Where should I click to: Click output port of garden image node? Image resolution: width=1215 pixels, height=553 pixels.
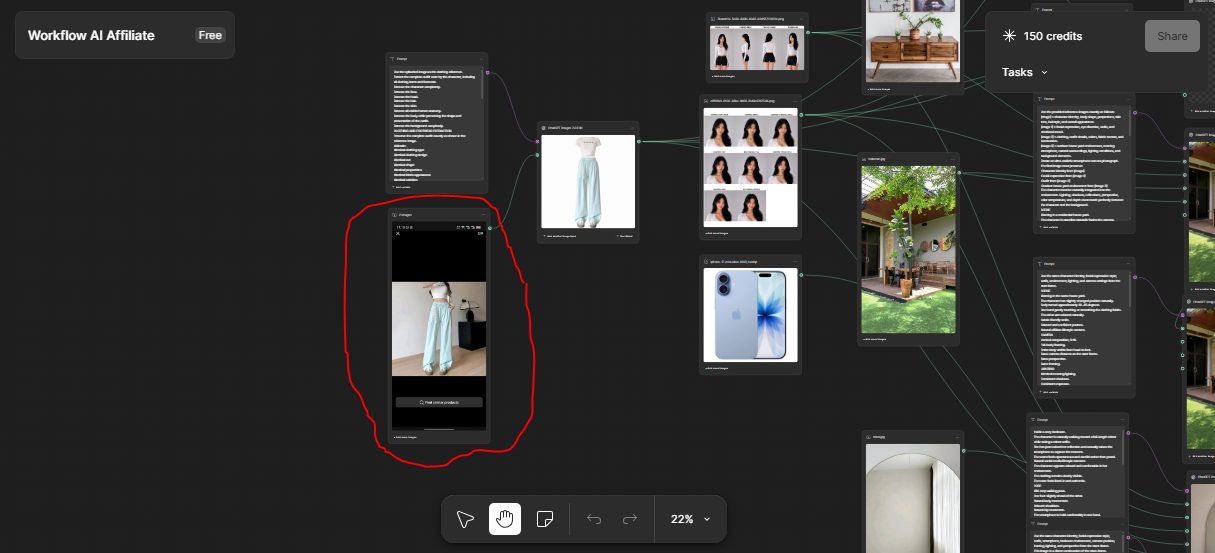959,172
